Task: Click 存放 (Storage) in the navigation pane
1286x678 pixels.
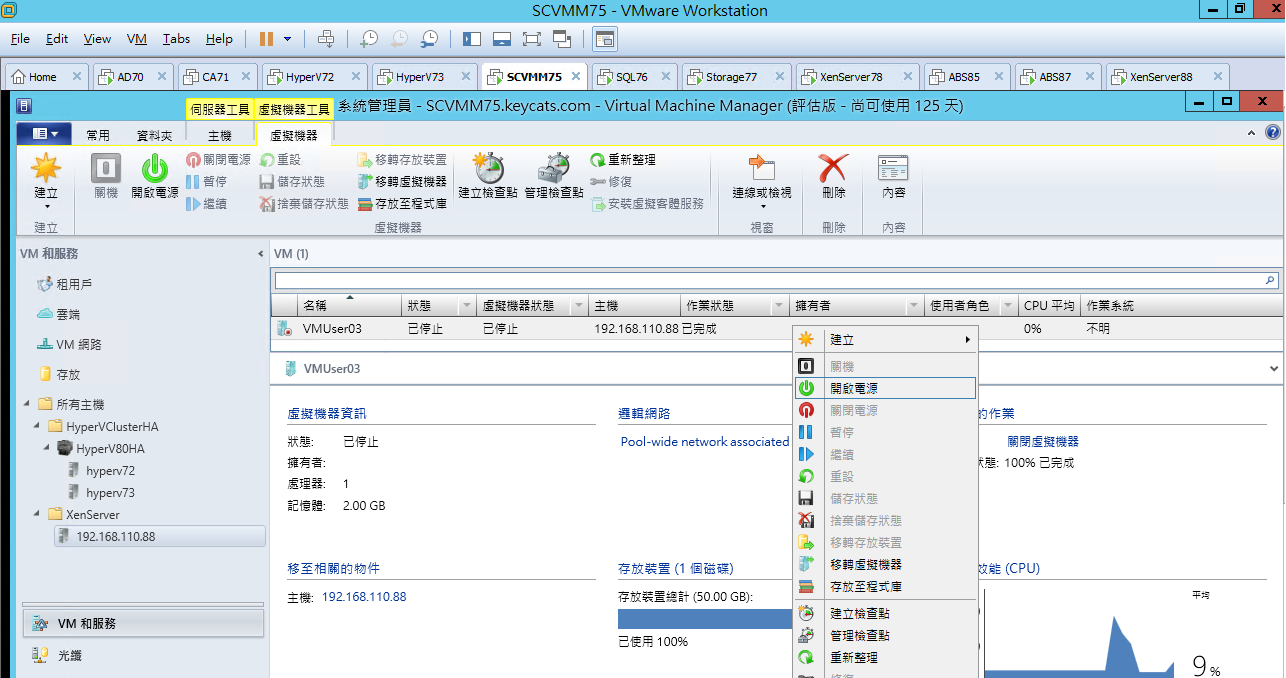Action: tap(68, 374)
